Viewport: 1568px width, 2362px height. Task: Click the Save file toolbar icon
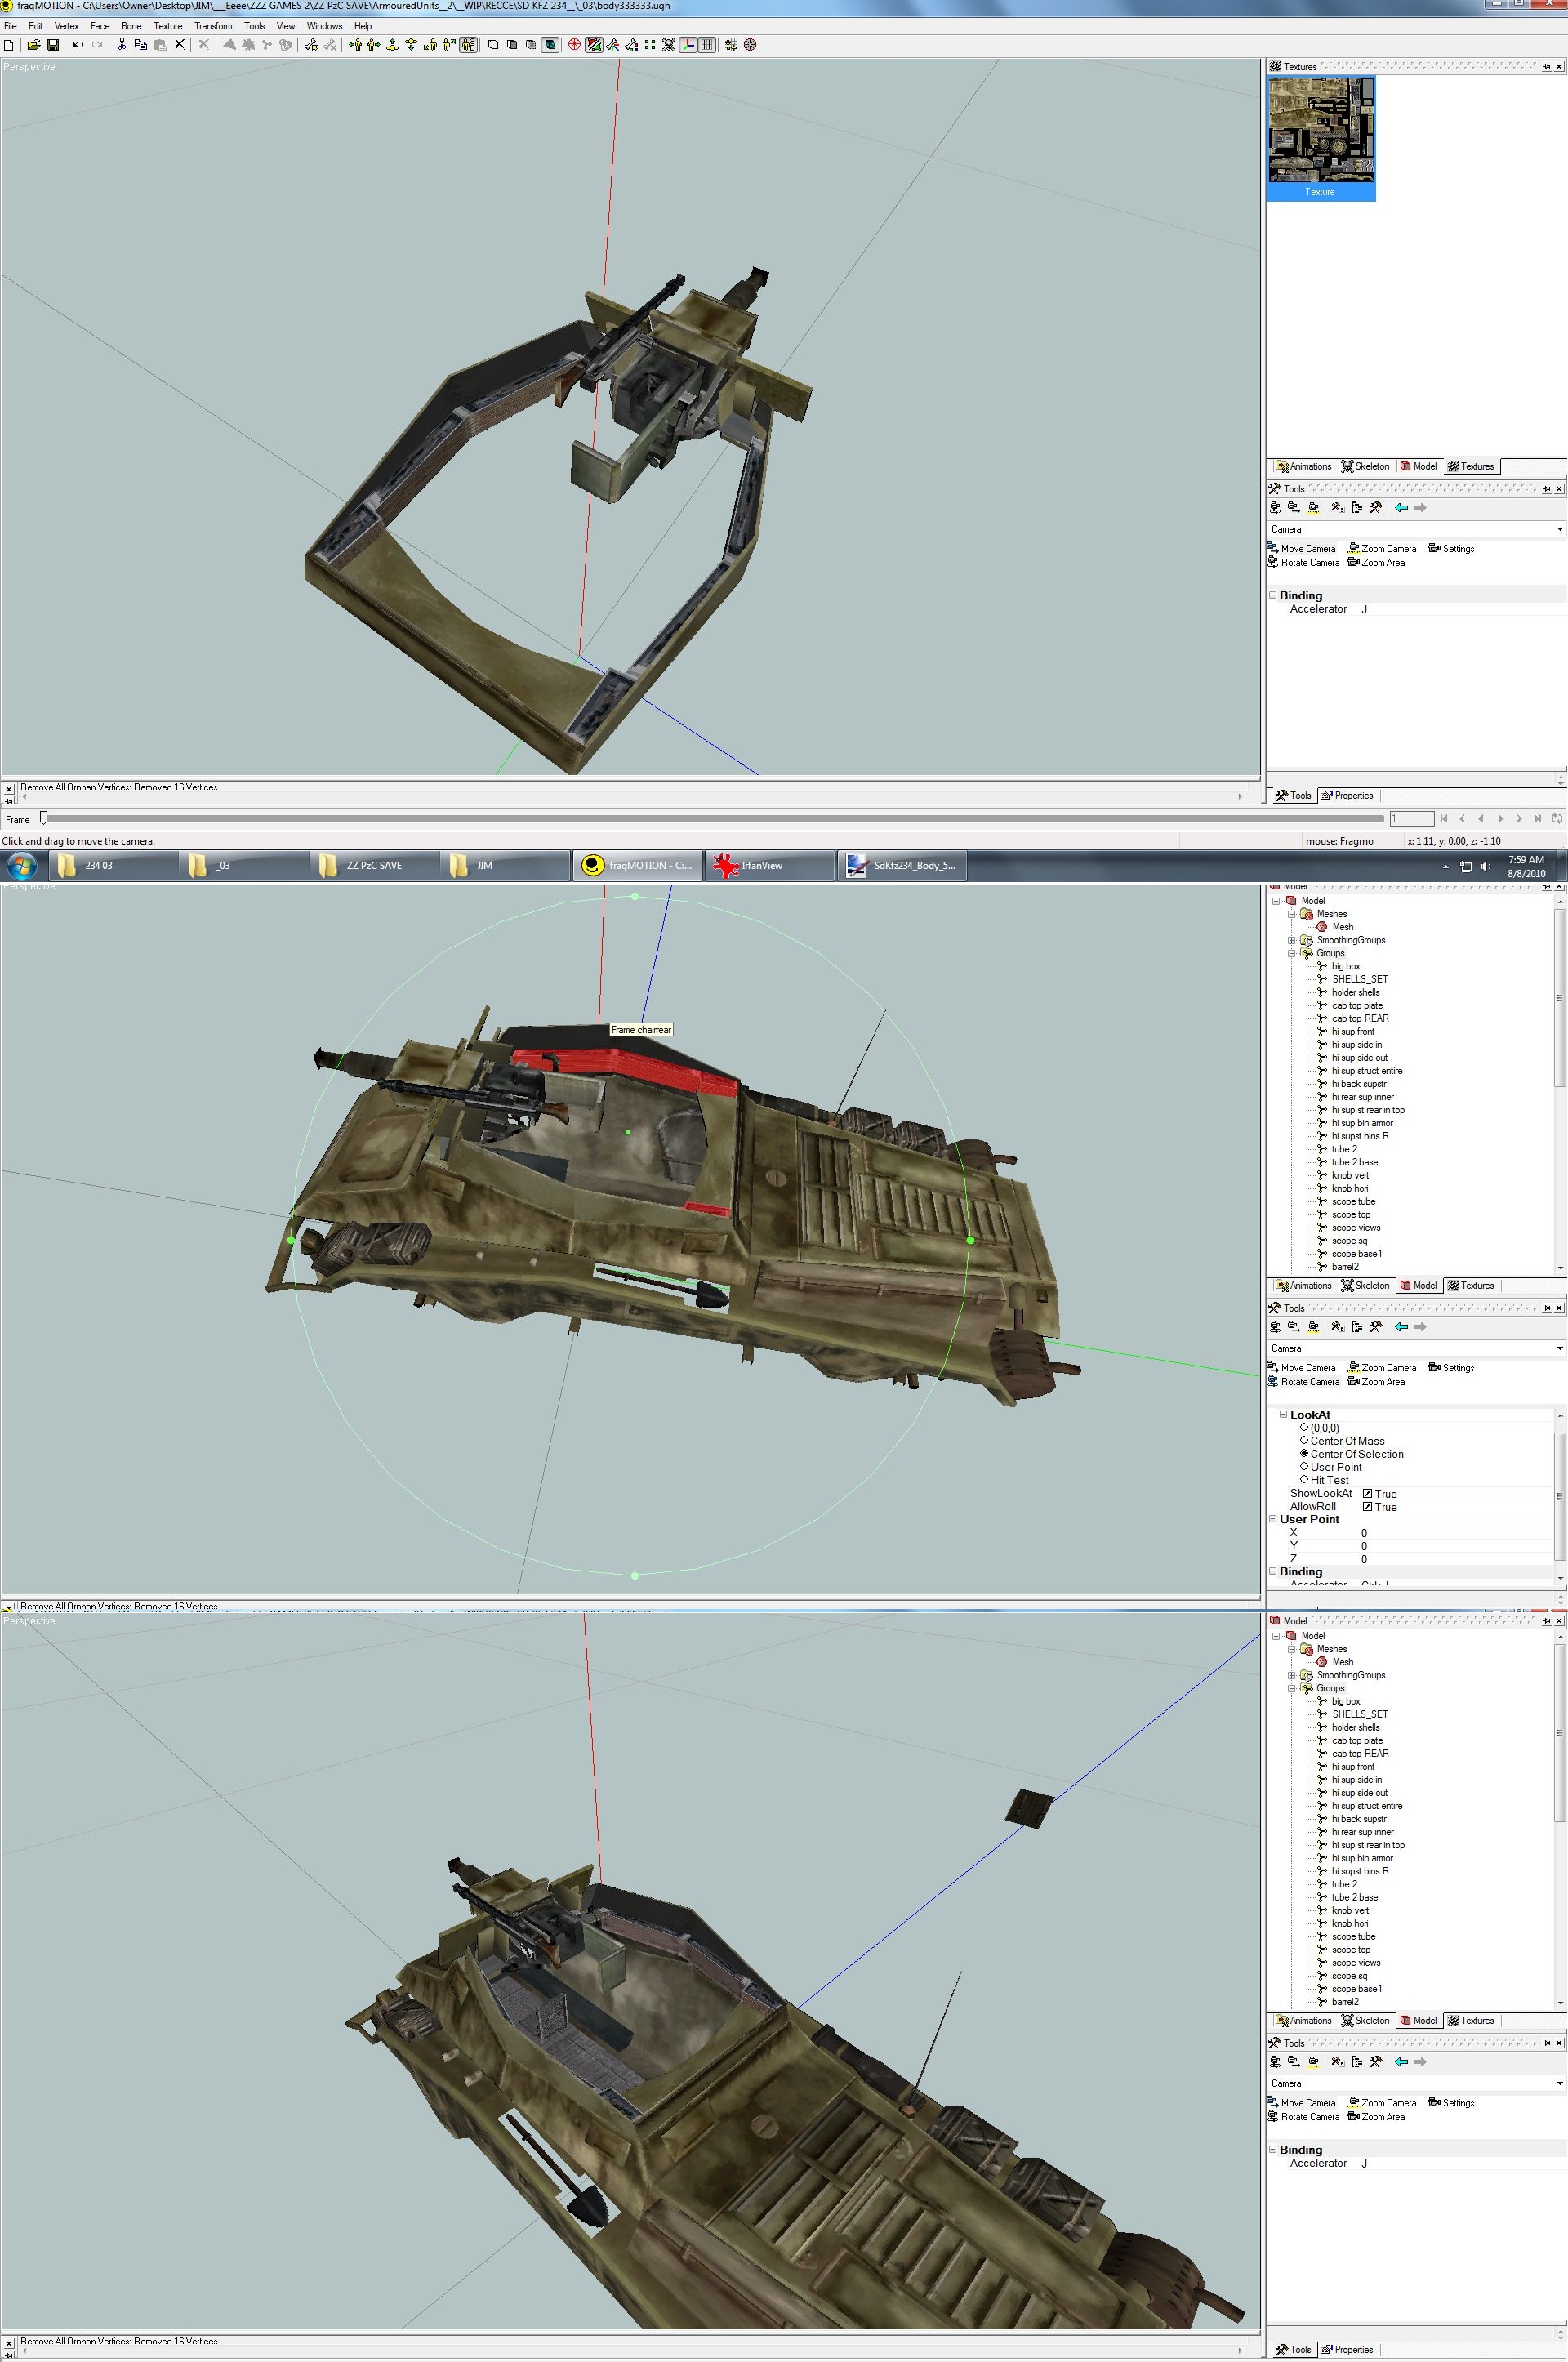[x=53, y=45]
